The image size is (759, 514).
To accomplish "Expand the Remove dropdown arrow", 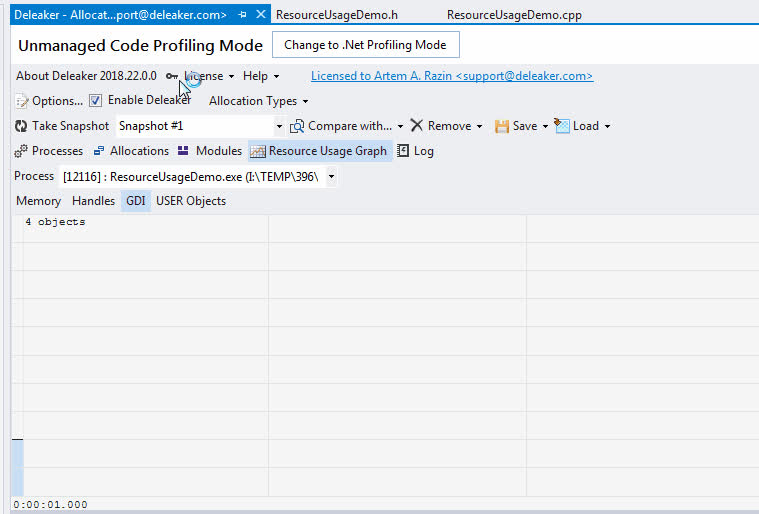I will coord(479,126).
